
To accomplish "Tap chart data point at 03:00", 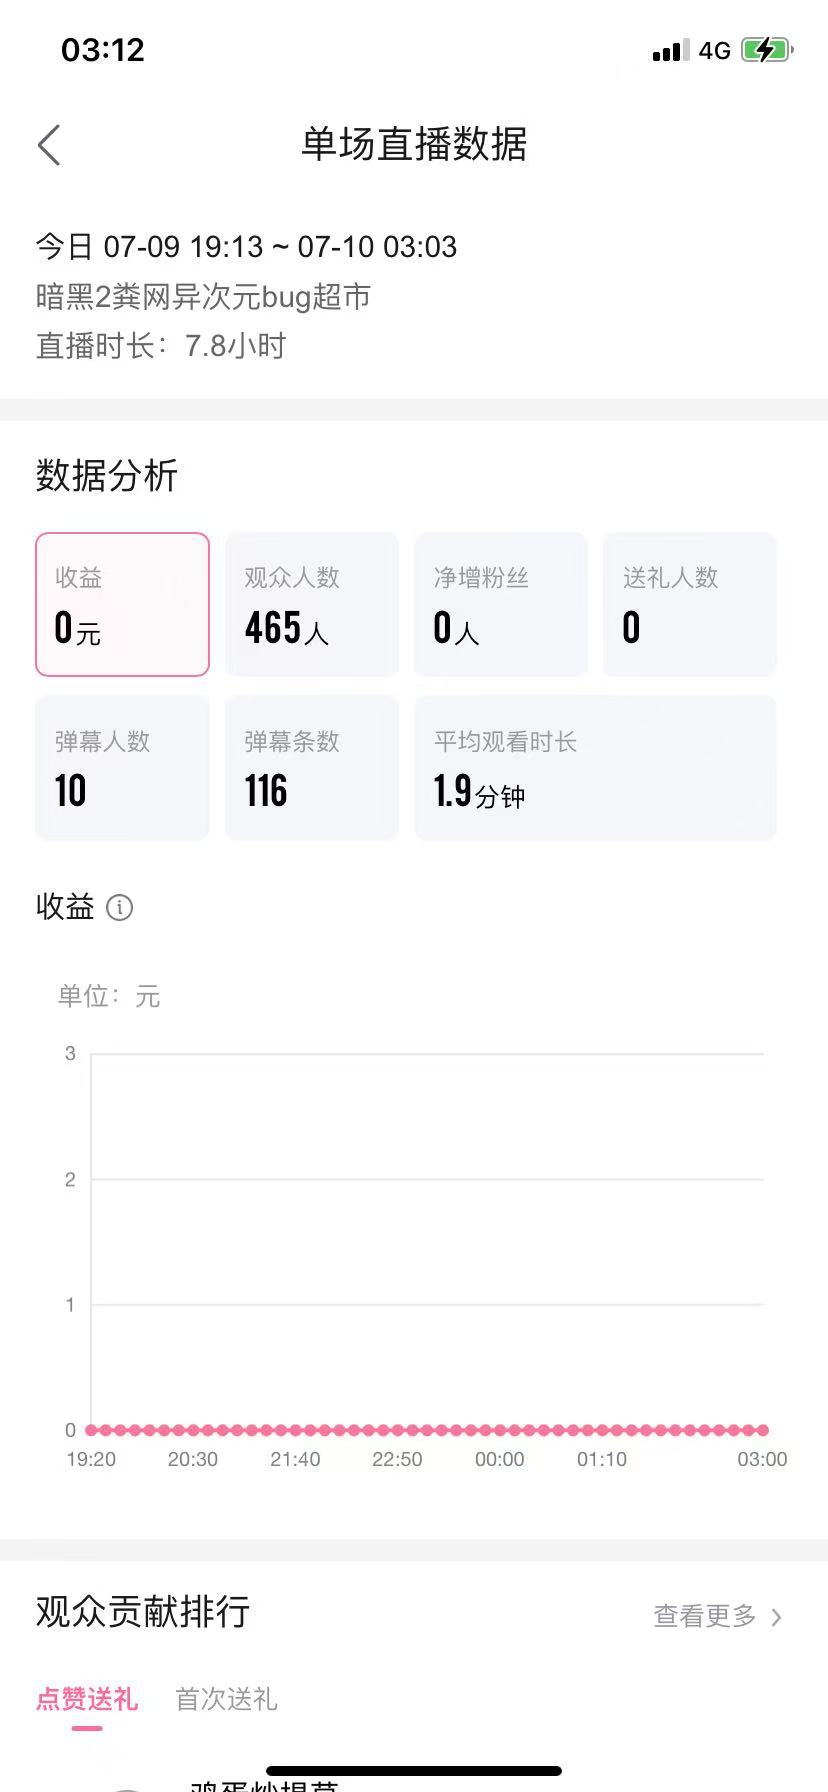I will click(763, 1430).
